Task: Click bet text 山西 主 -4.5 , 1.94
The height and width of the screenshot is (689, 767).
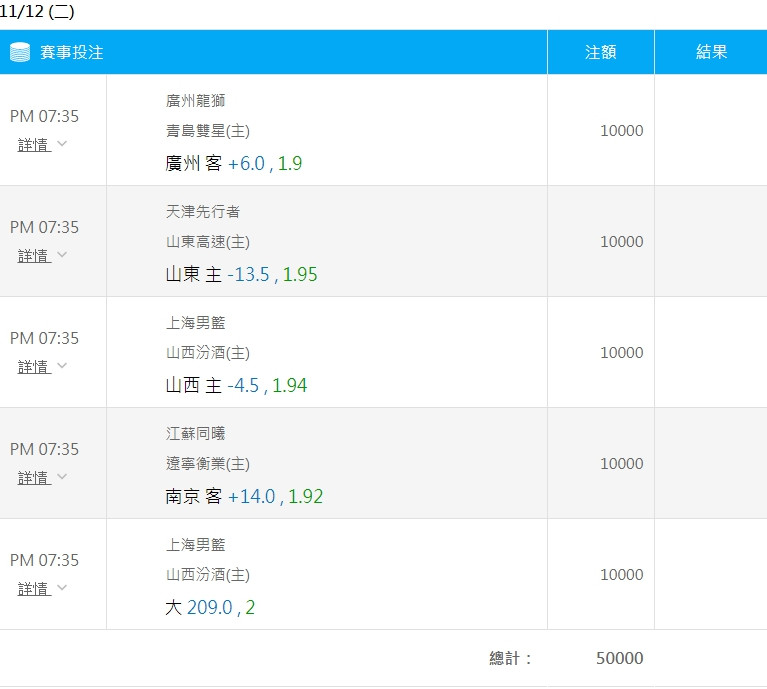Action: (236, 385)
